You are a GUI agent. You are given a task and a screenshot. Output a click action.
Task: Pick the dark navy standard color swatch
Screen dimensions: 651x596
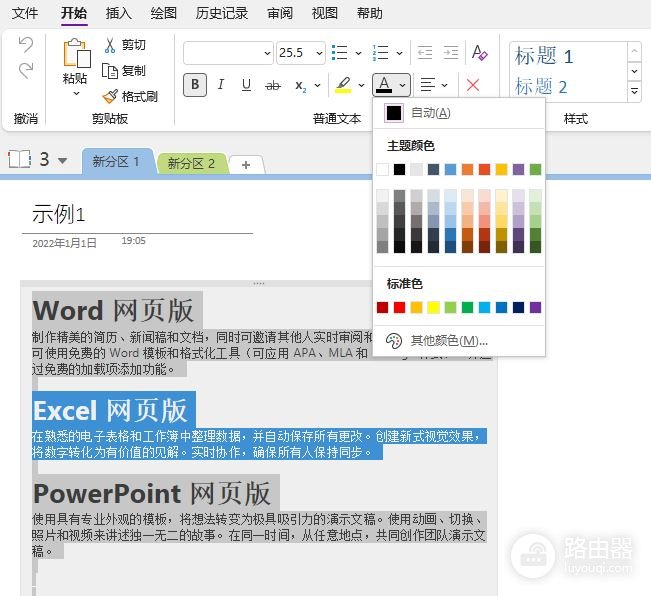click(519, 307)
